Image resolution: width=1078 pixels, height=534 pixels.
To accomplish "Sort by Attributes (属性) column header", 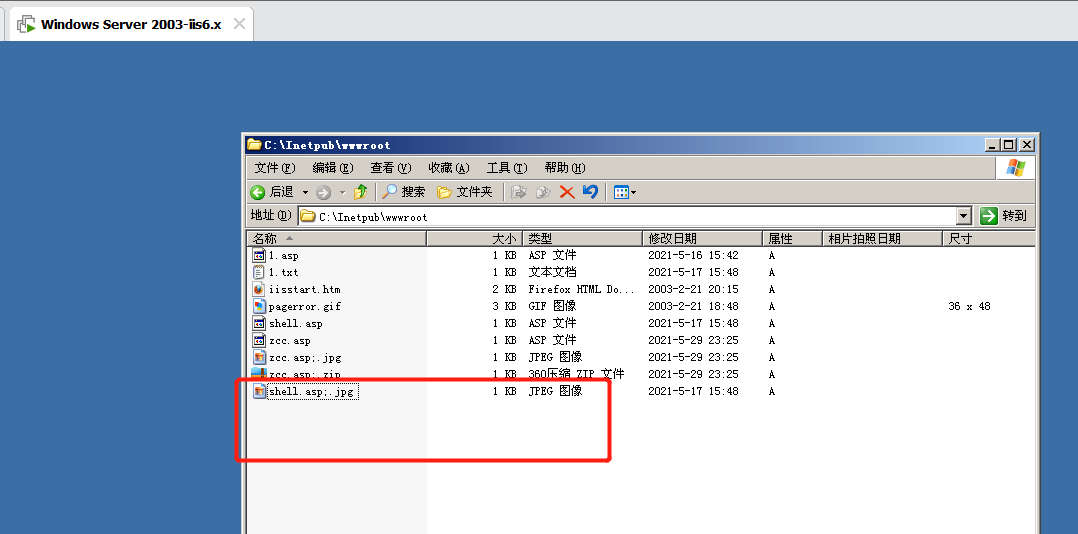I will pyautogui.click(x=793, y=238).
